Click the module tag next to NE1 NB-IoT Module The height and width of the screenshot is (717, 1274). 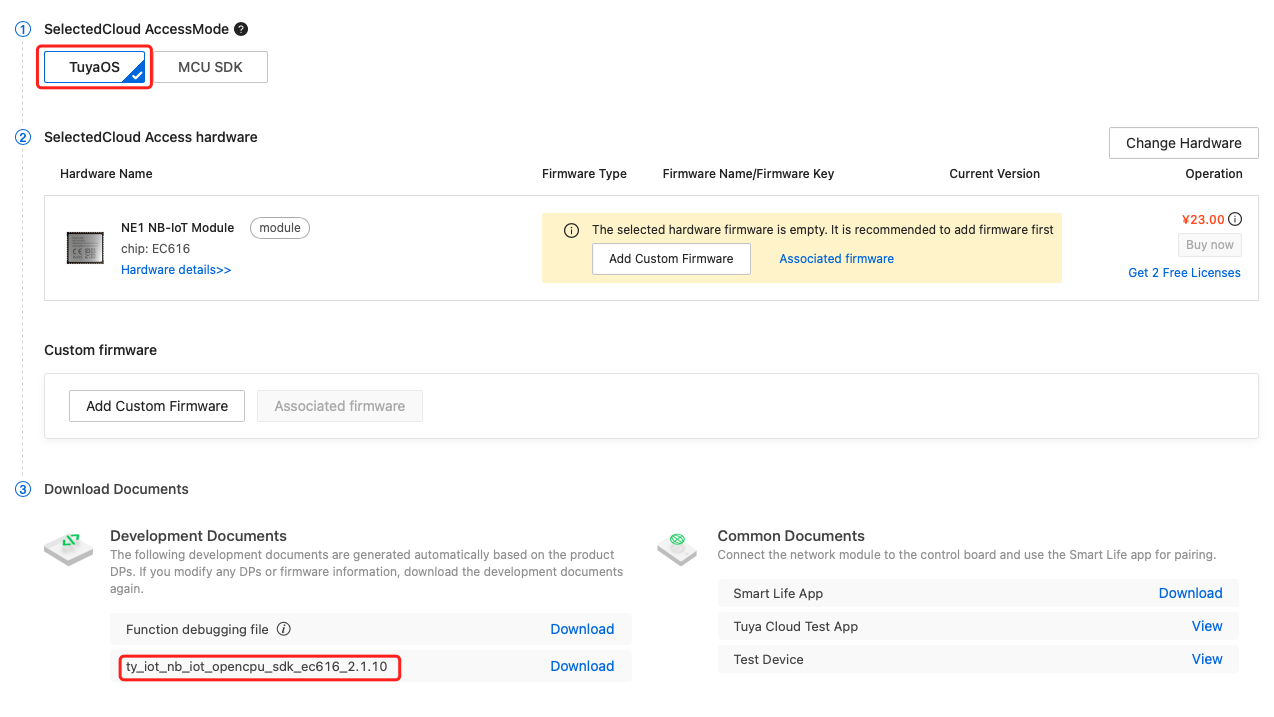(280, 228)
